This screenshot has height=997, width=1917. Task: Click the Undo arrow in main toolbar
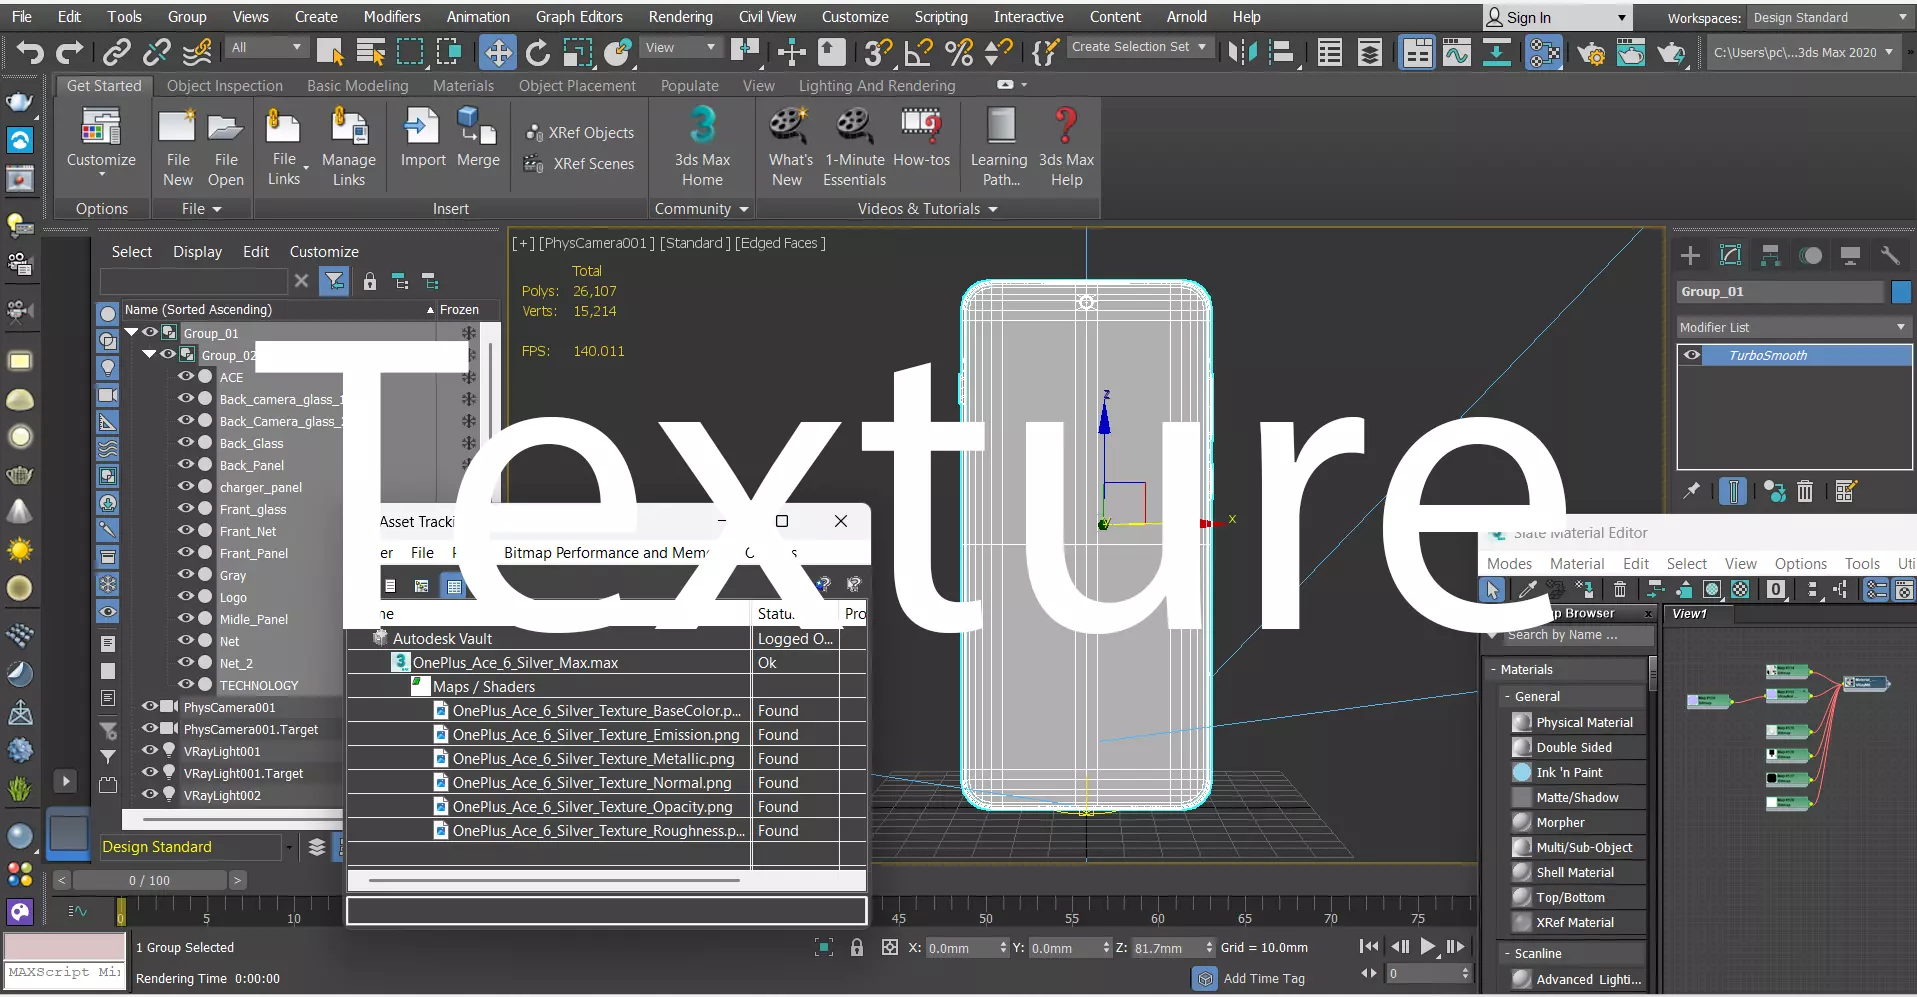(x=30, y=51)
